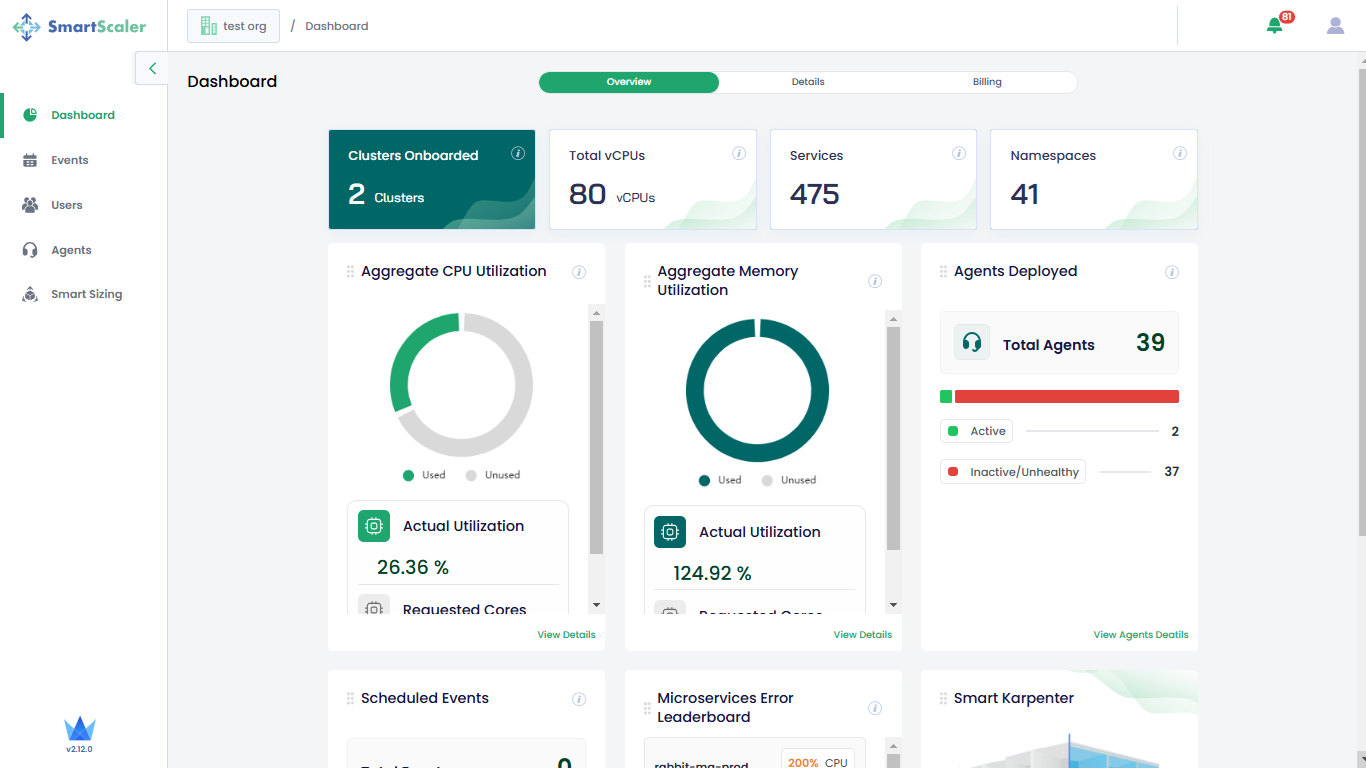Click the Total Agents headset icon
1366x768 pixels.
[x=971, y=343]
